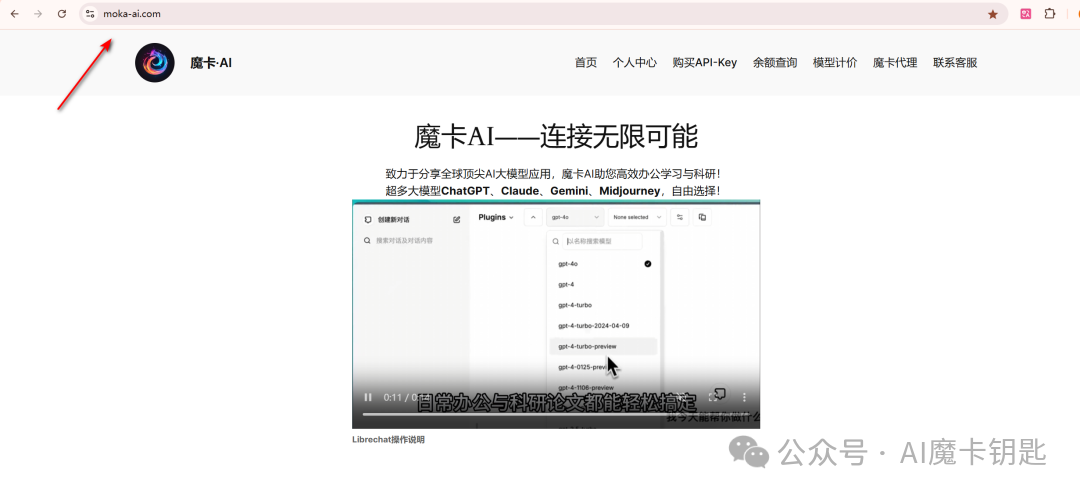Click the model search magnifier icon
The width and height of the screenshot is (1080, 495).
click(557, 242)
